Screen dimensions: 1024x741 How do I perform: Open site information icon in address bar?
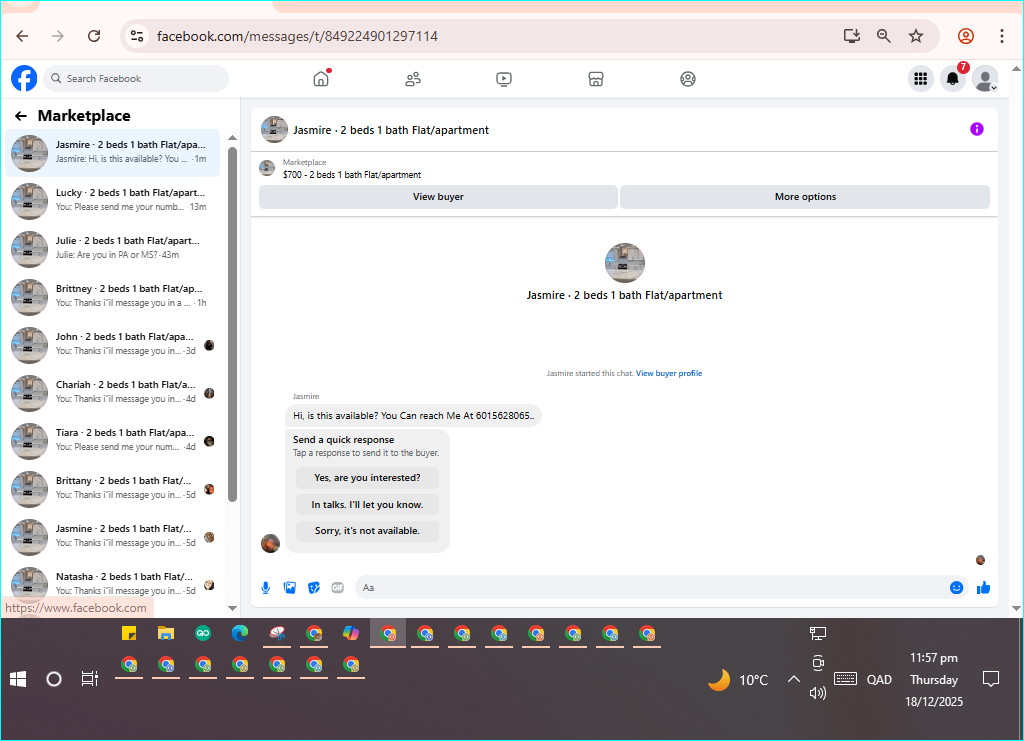[x=136, y=36]
